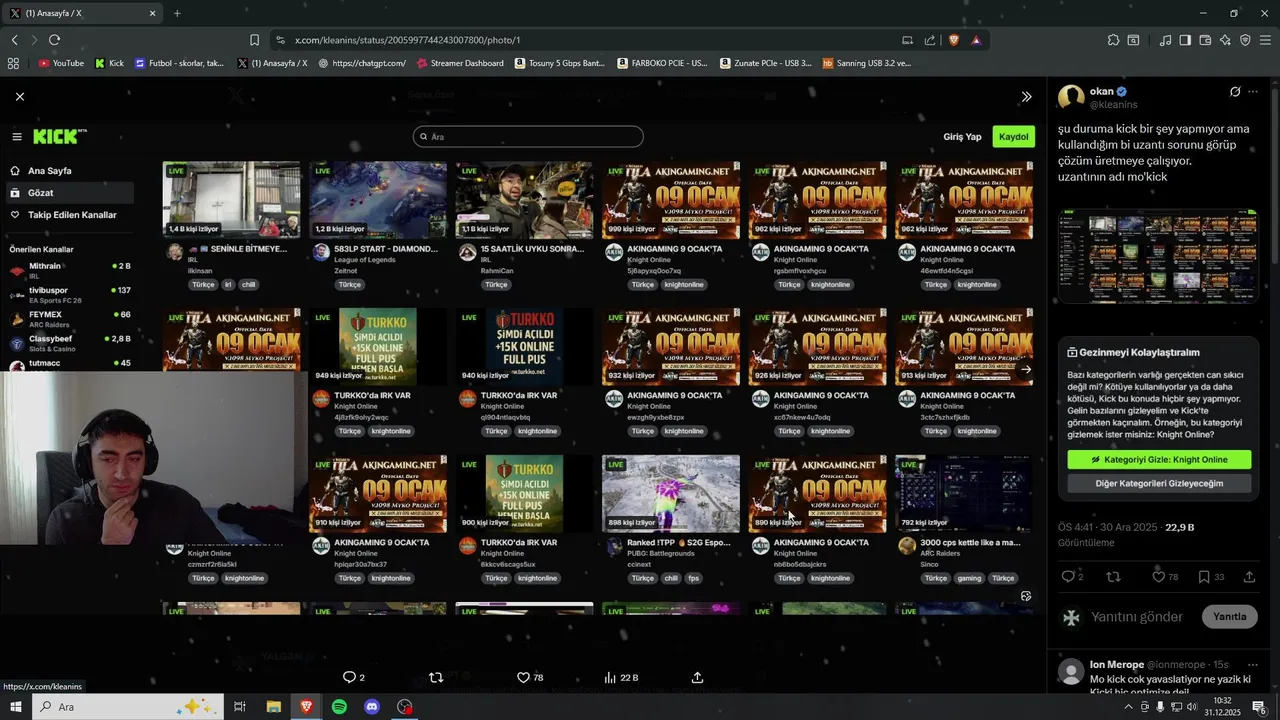Open Edit image with Grok icon
This screenshot has width=1280, height=720.
(1026, 596)
